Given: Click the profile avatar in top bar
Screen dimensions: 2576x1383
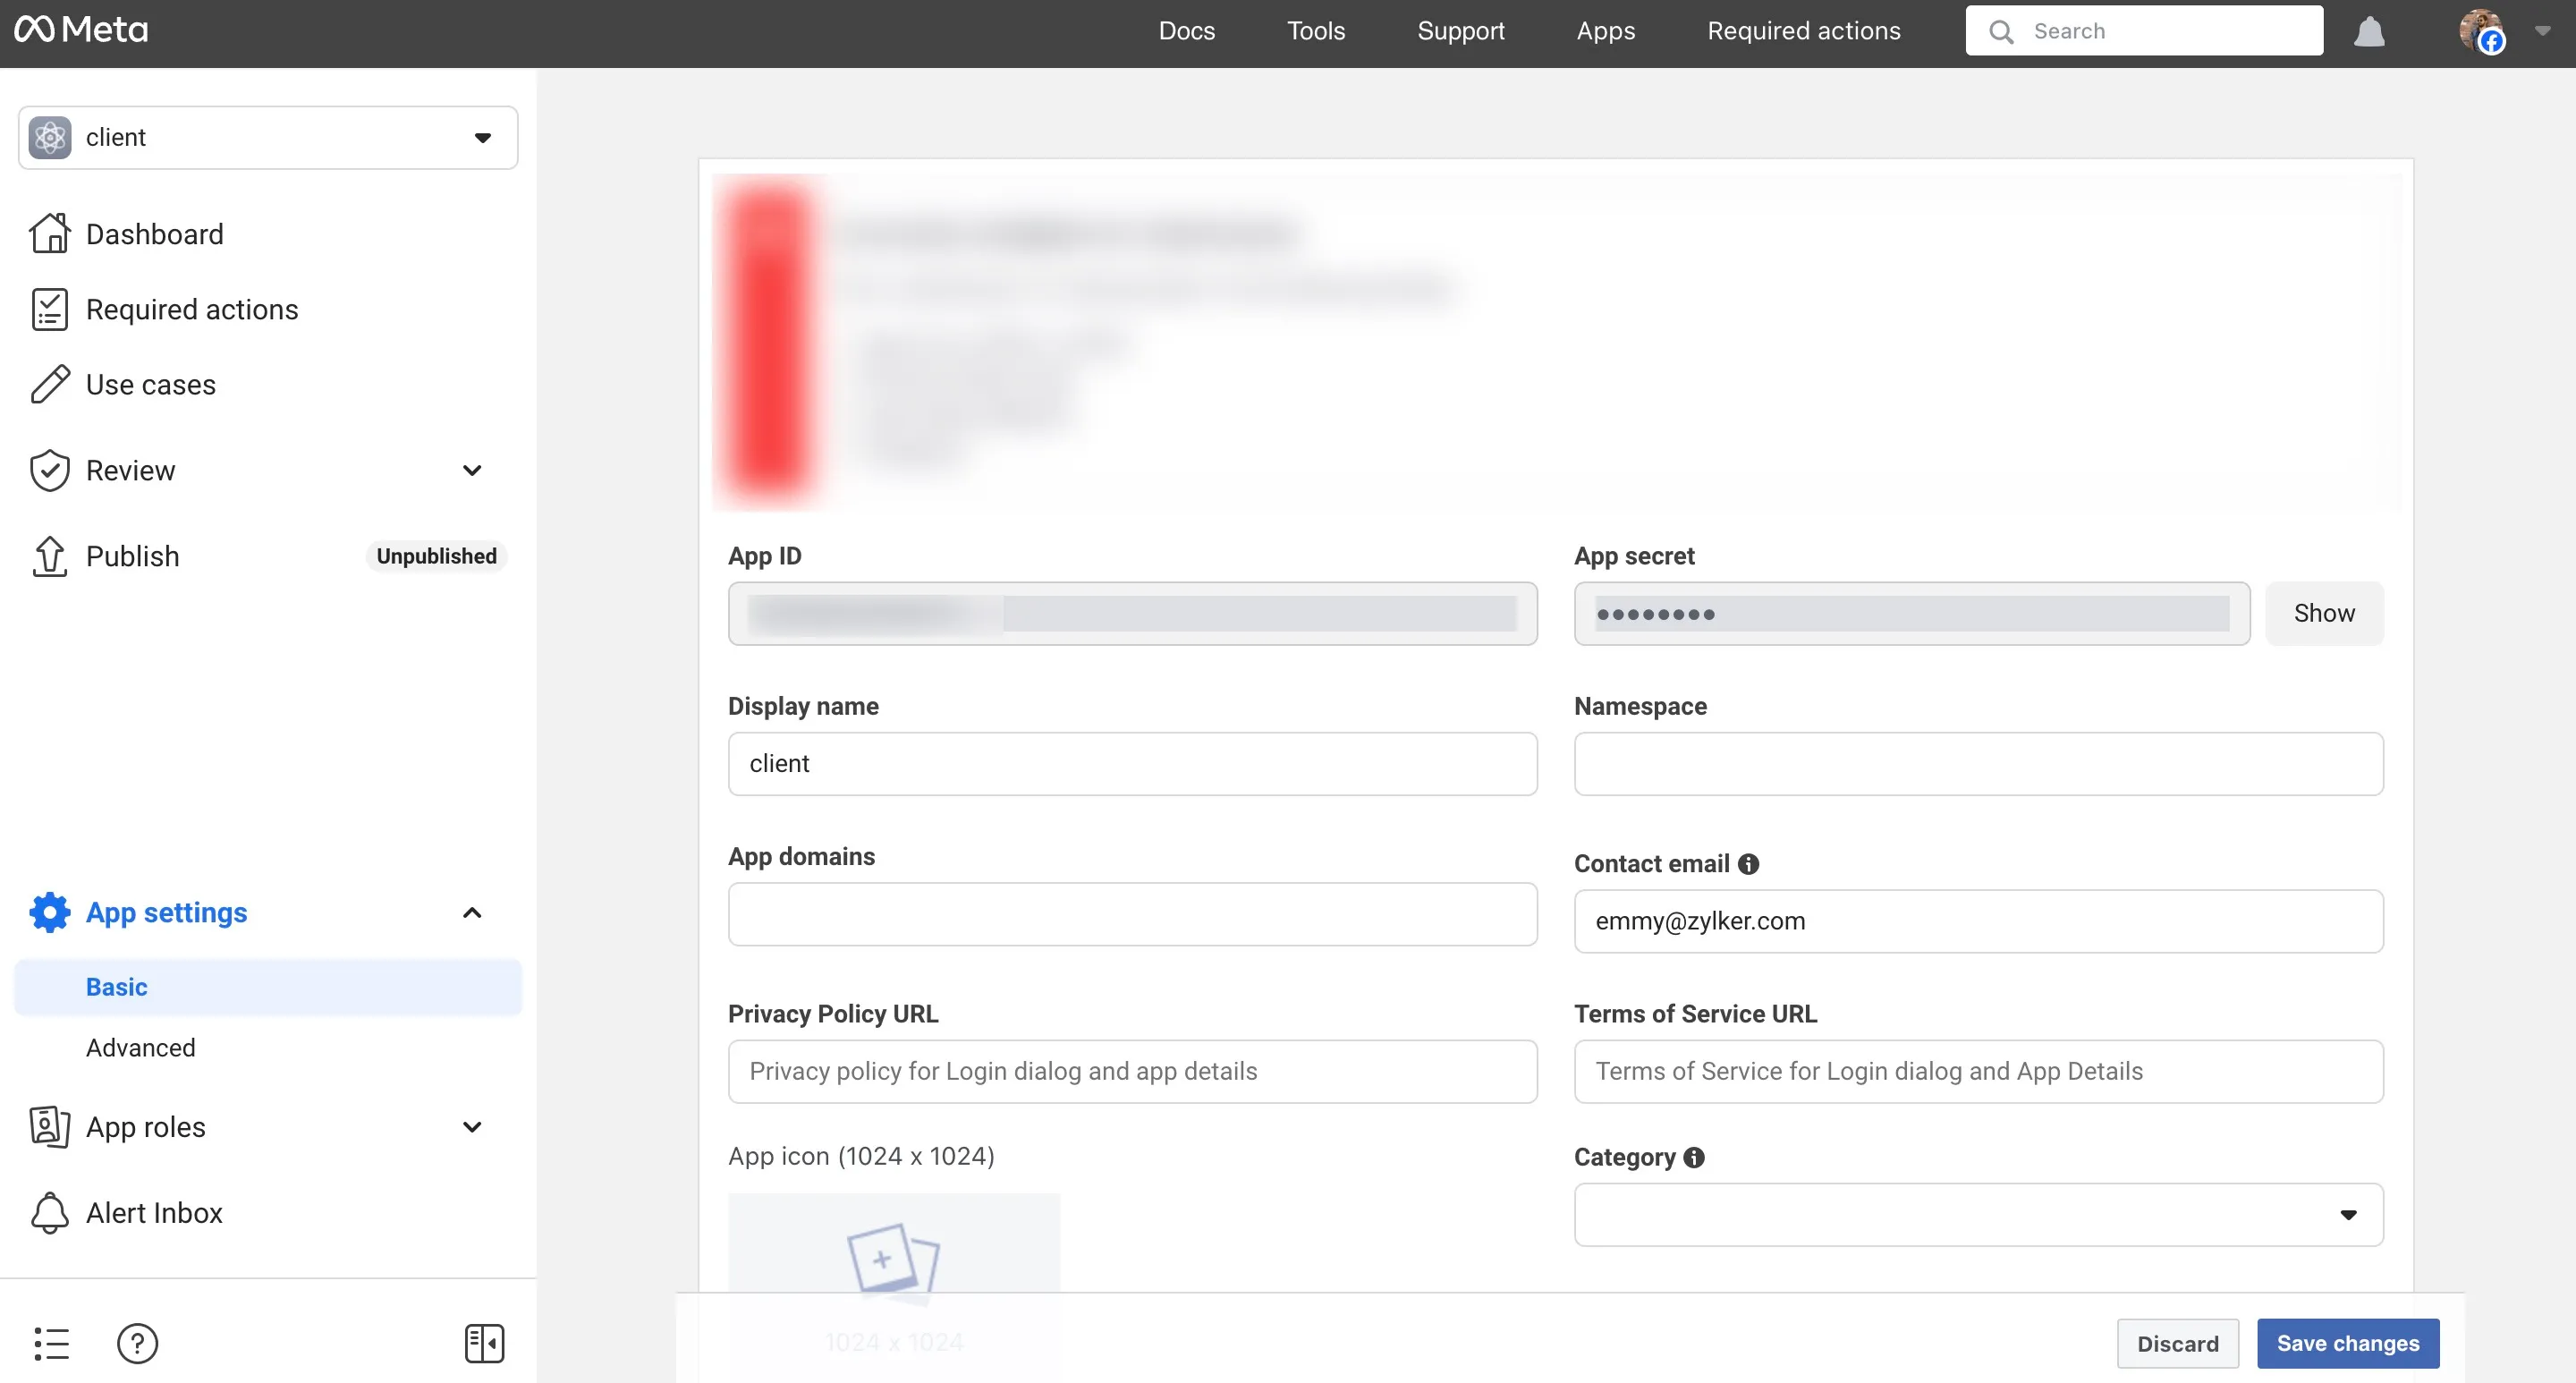Looking at the screenshot, I should 2482,31.
